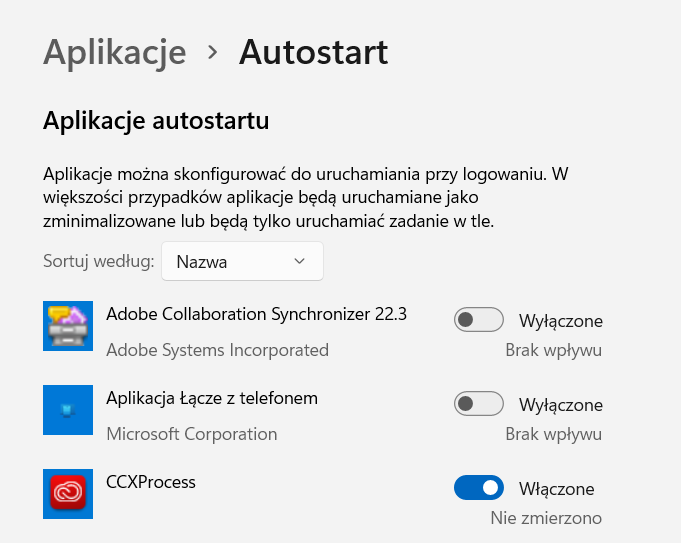Click the red CCXProcess Creative Cloud icon
The width and height of the screenshot is (681, 543).
[68, 494]
